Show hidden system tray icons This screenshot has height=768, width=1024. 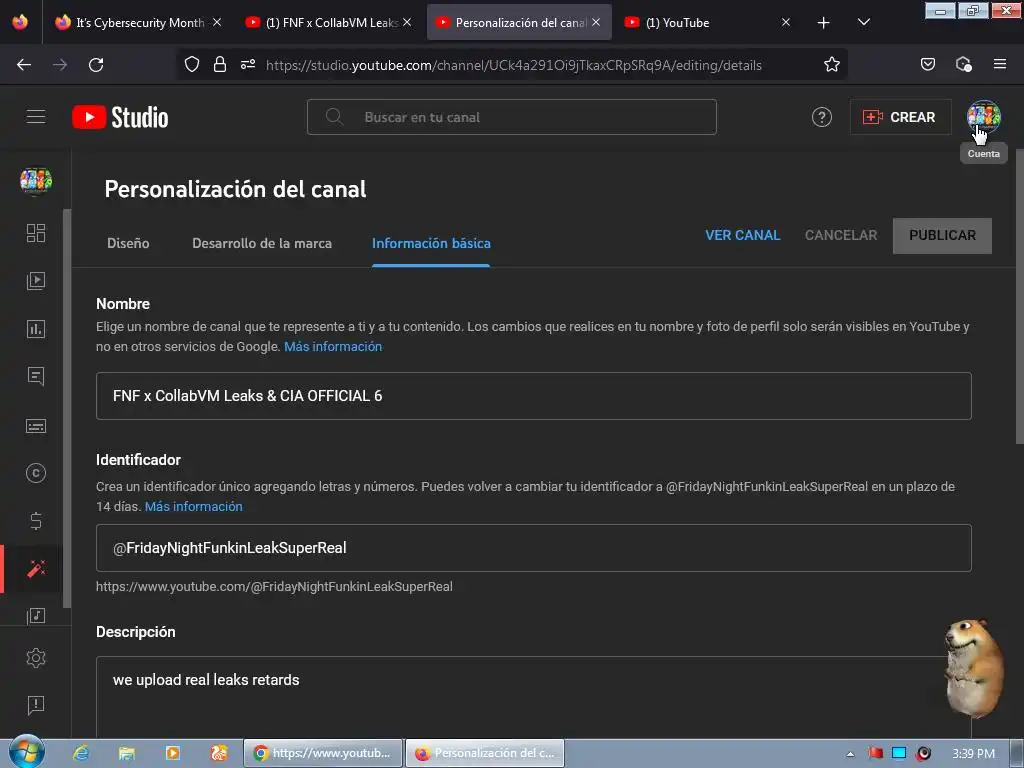click(x=850, y=754)
